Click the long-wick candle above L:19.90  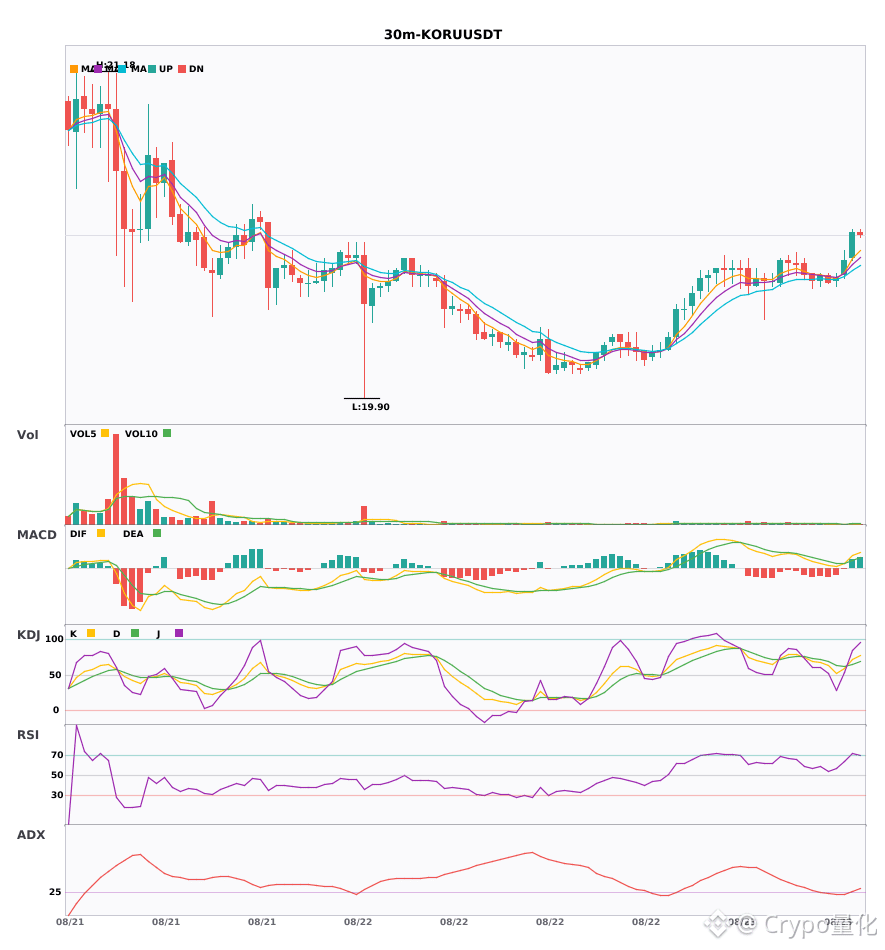(x=364, y=320)
